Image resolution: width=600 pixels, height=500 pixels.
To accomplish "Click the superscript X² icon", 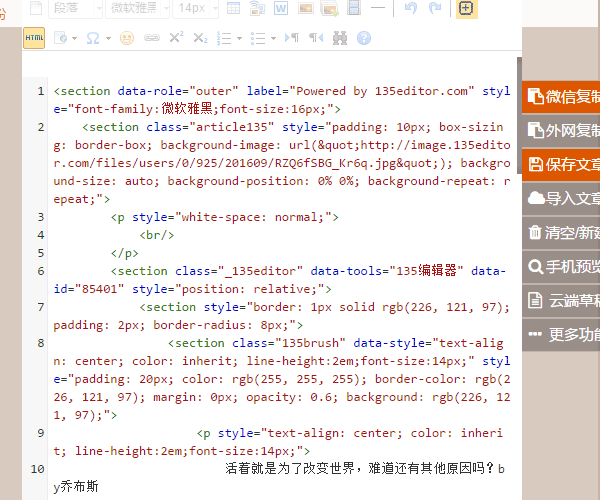I will pyautogui.click(x=176, y=38).
